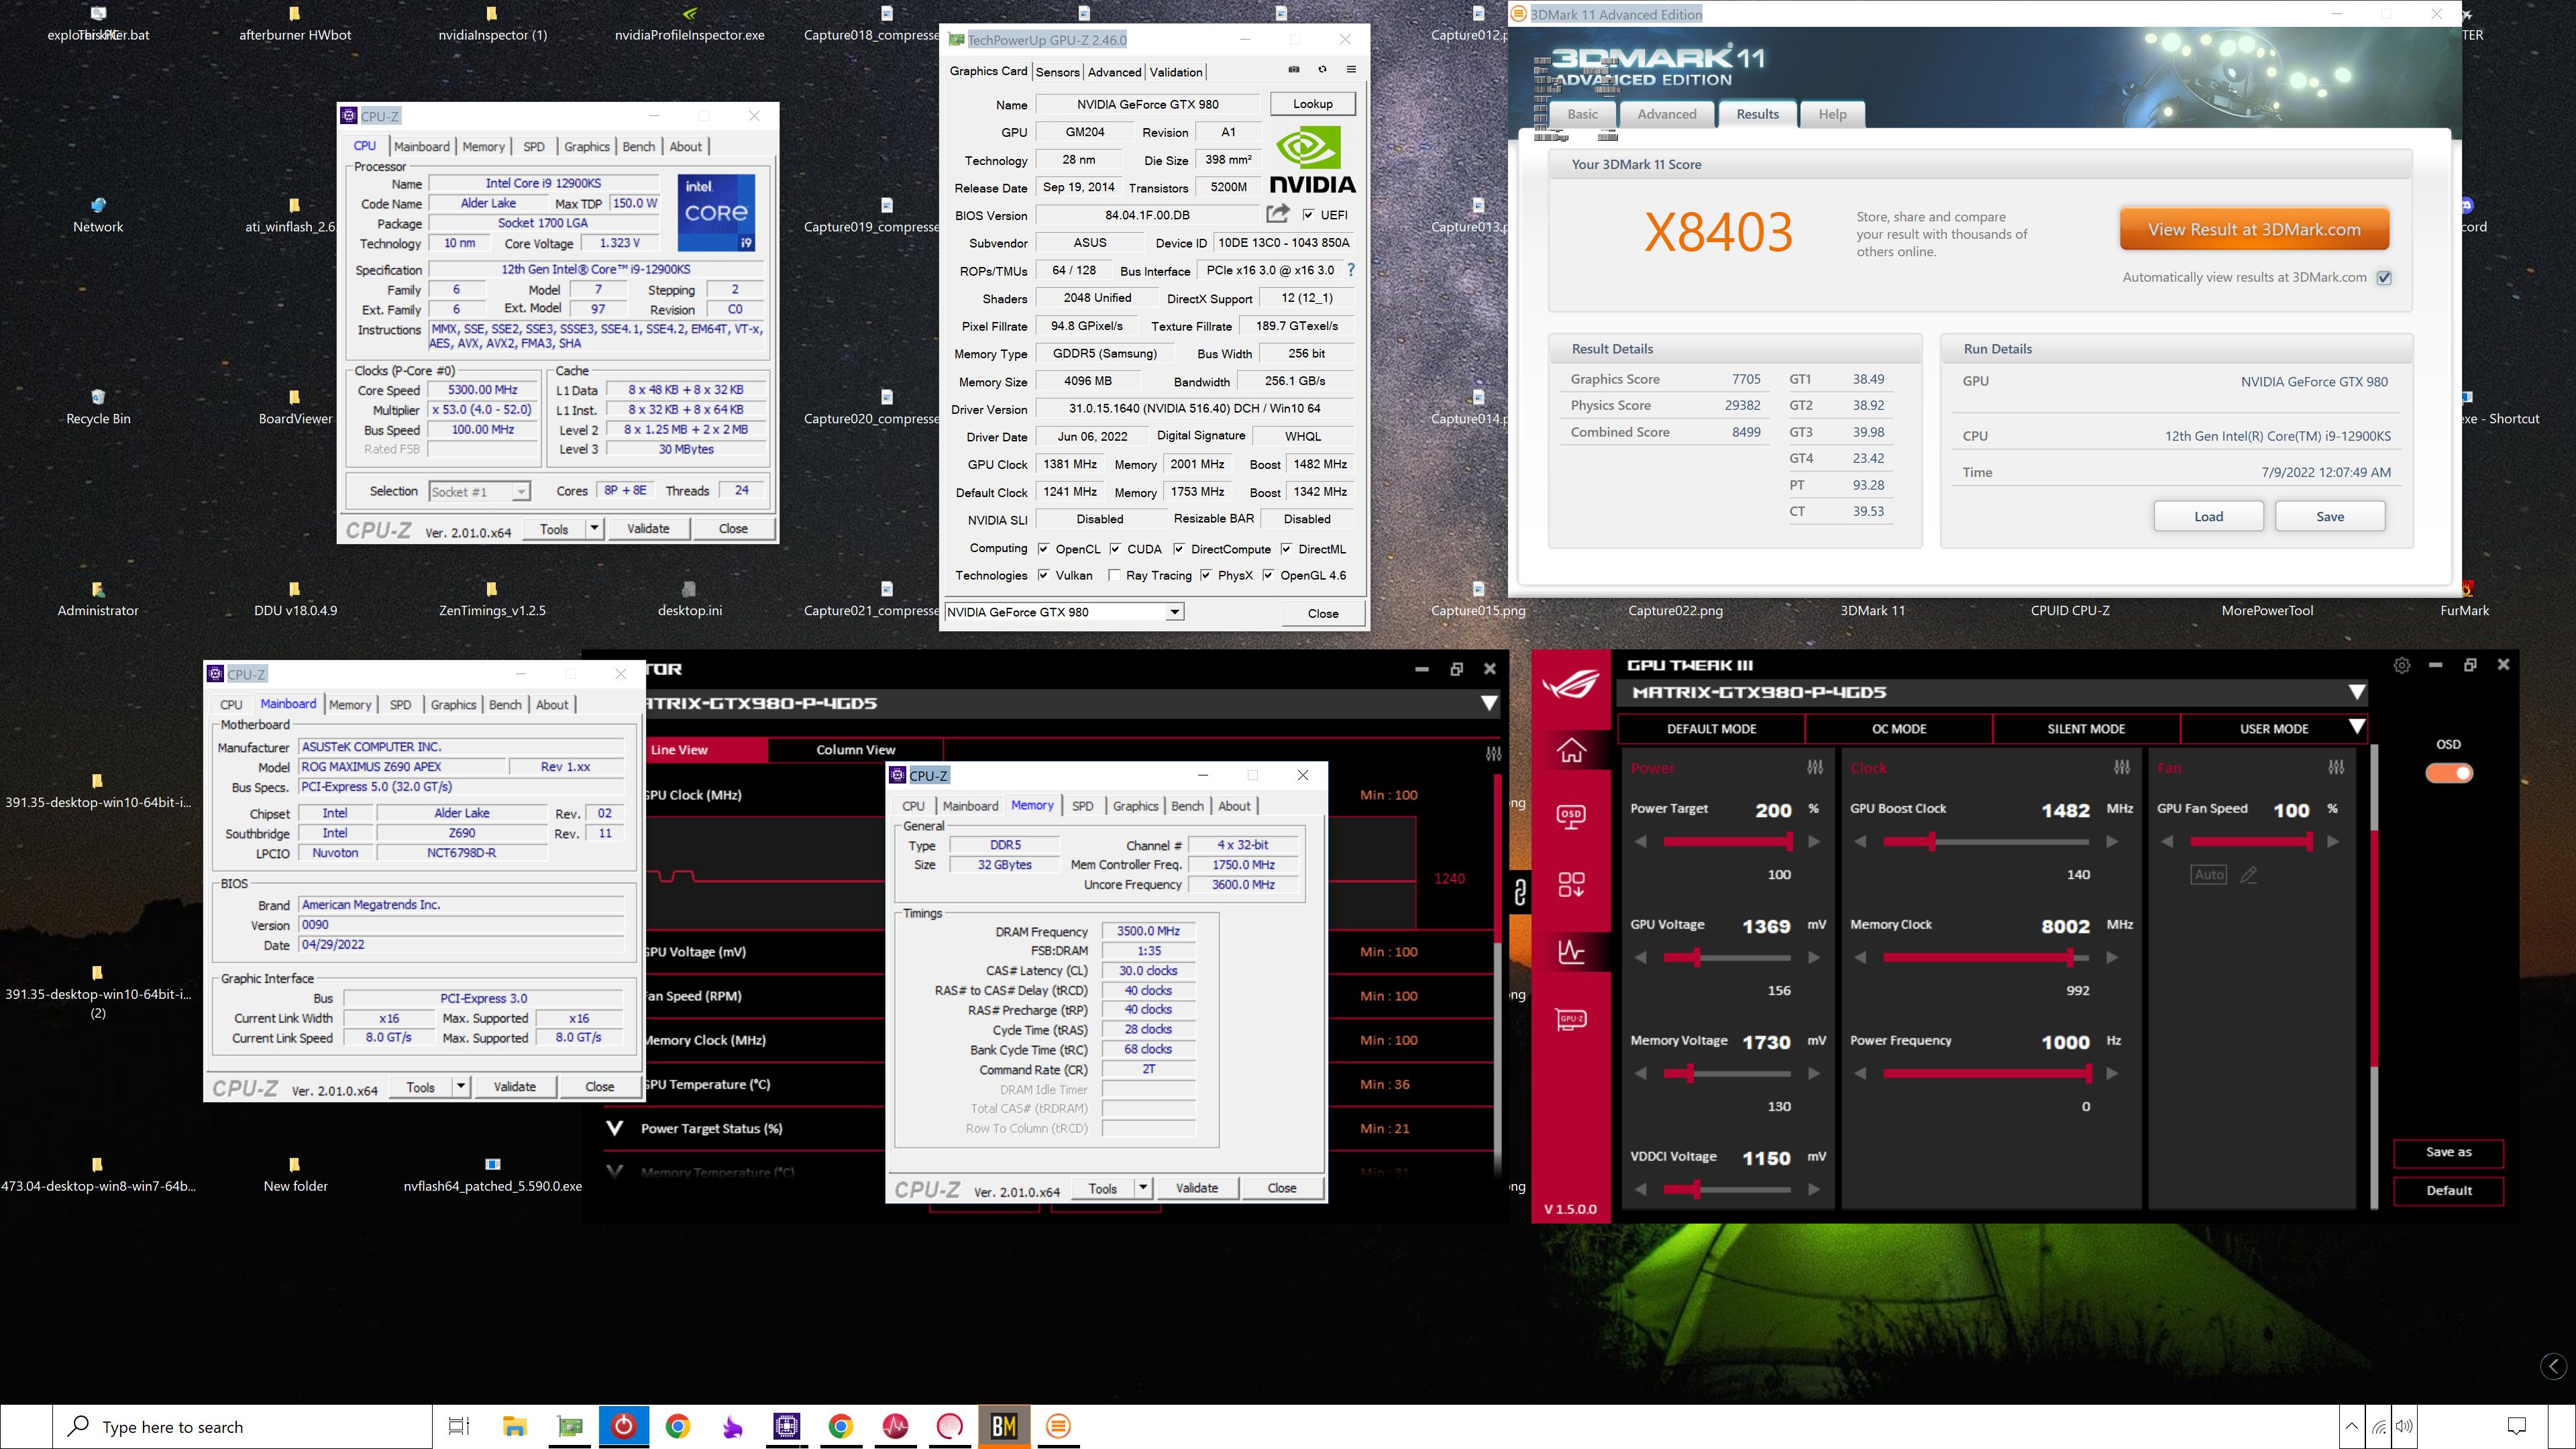This screenshot has width=2576, height=1449.
Task: Switch to Advanced tab in 3DMark 11
Action: click(x=1666, y=114)
